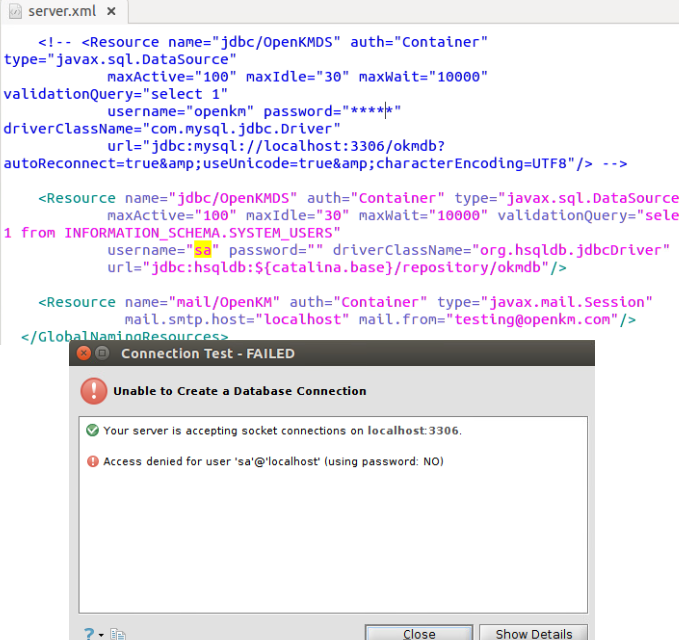Click the green checkmark status icon
The width and height of the screenshot is (679, 640).
[x=92, y=430]
